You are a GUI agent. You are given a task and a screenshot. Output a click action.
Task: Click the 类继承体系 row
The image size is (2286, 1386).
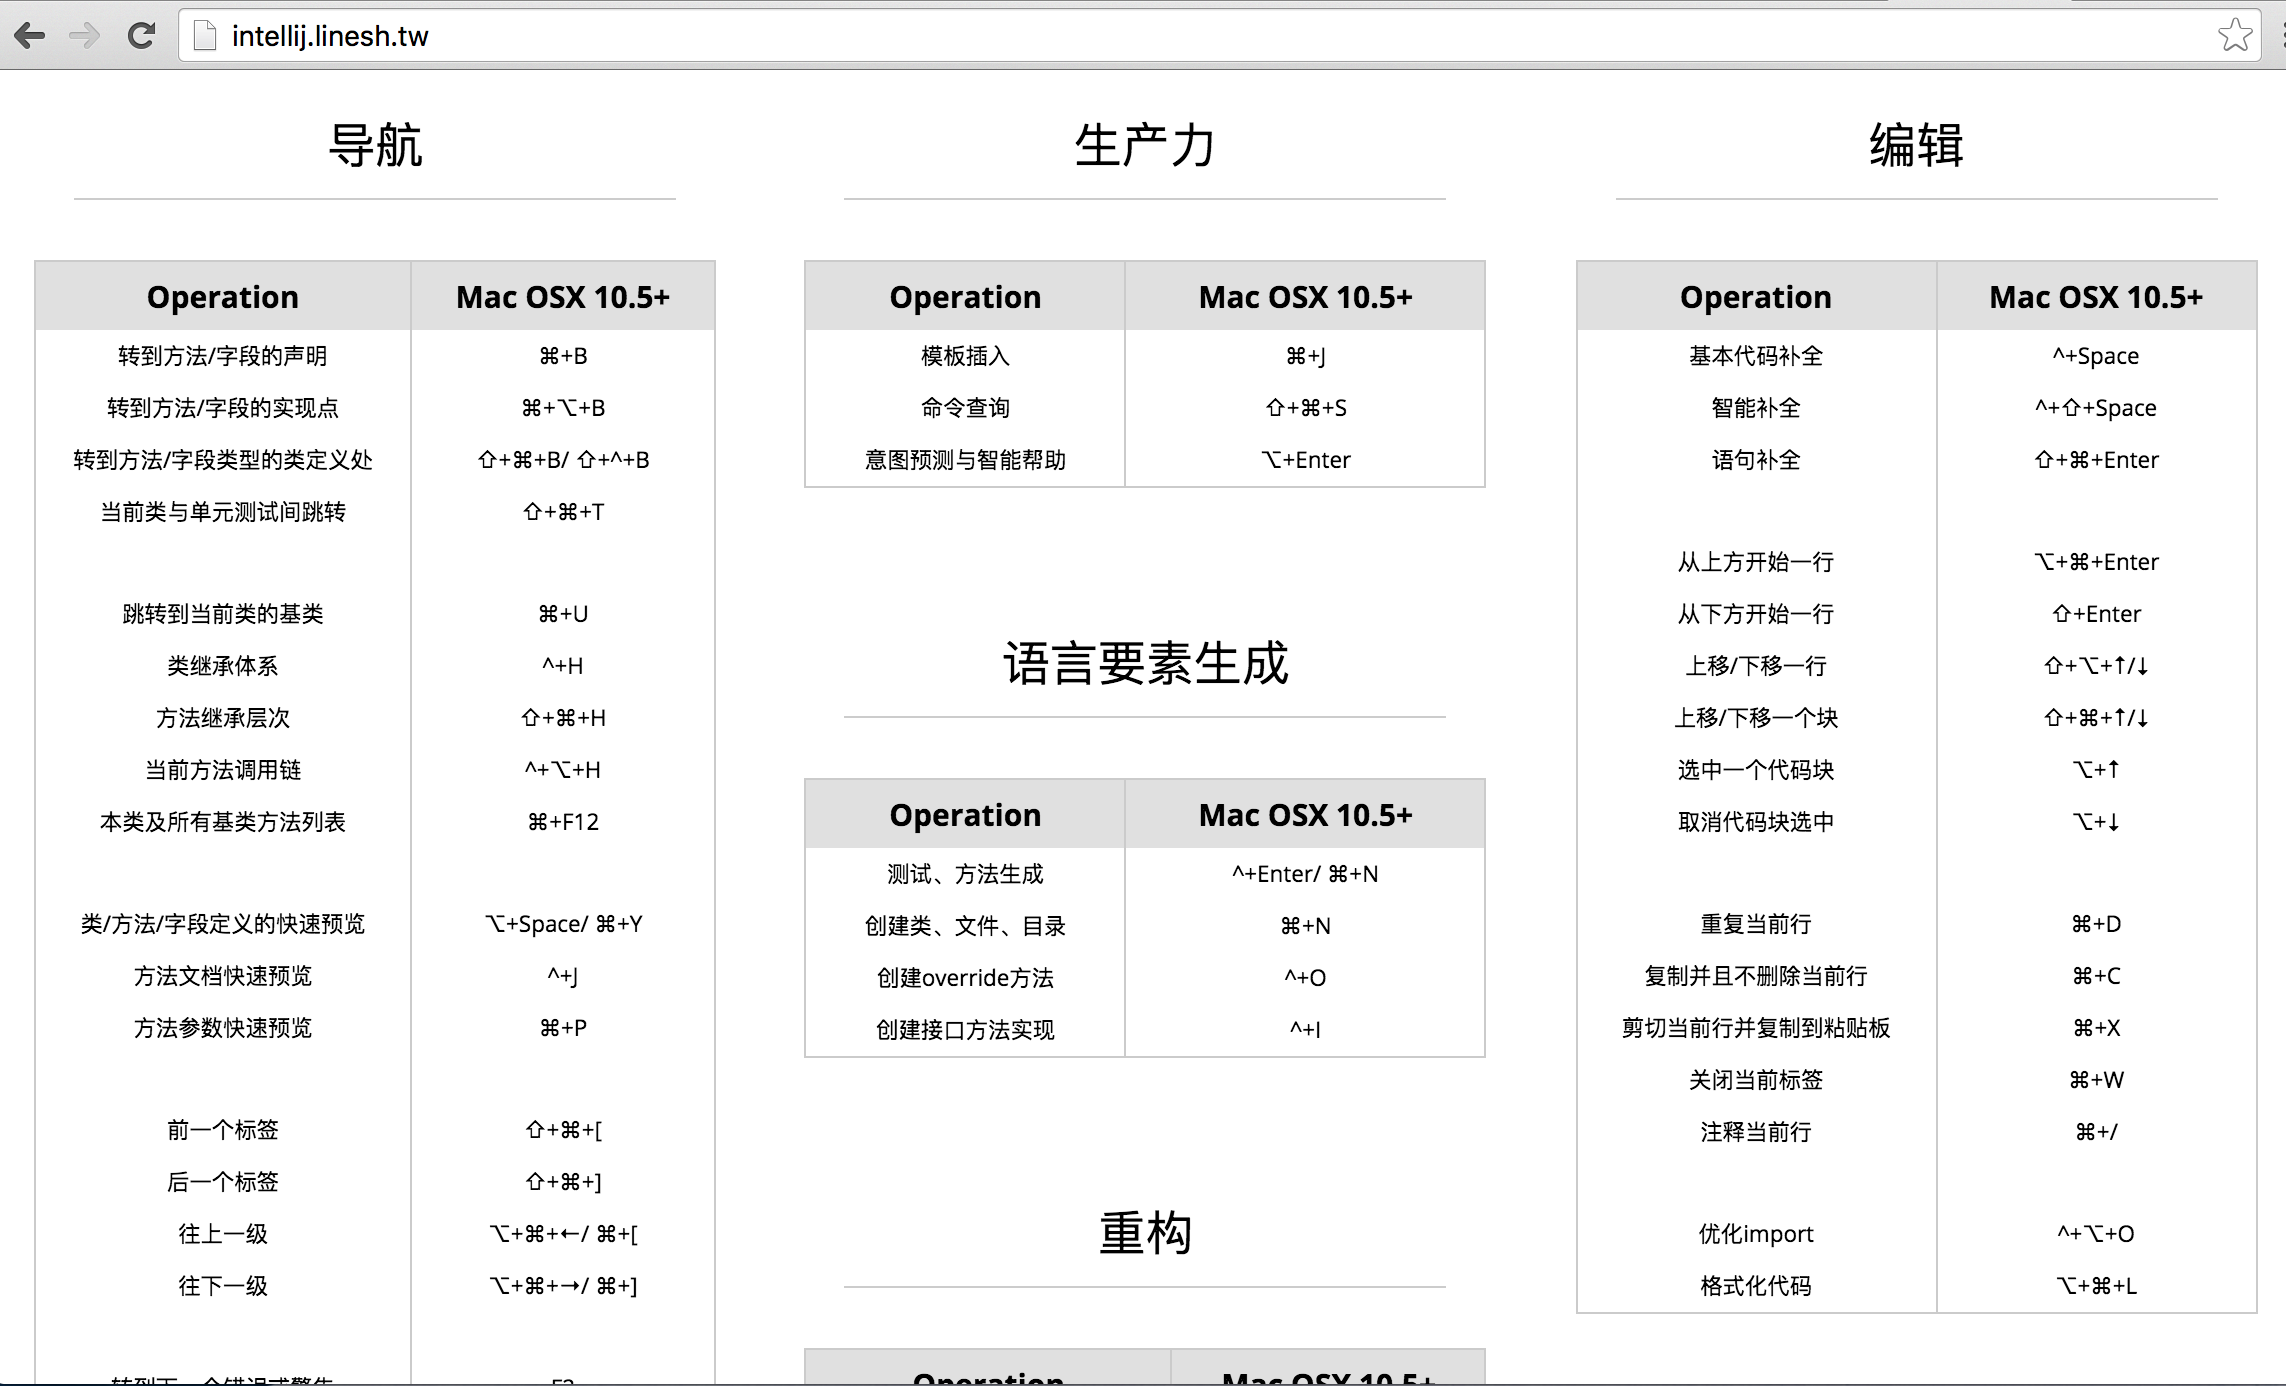(222, 666)
